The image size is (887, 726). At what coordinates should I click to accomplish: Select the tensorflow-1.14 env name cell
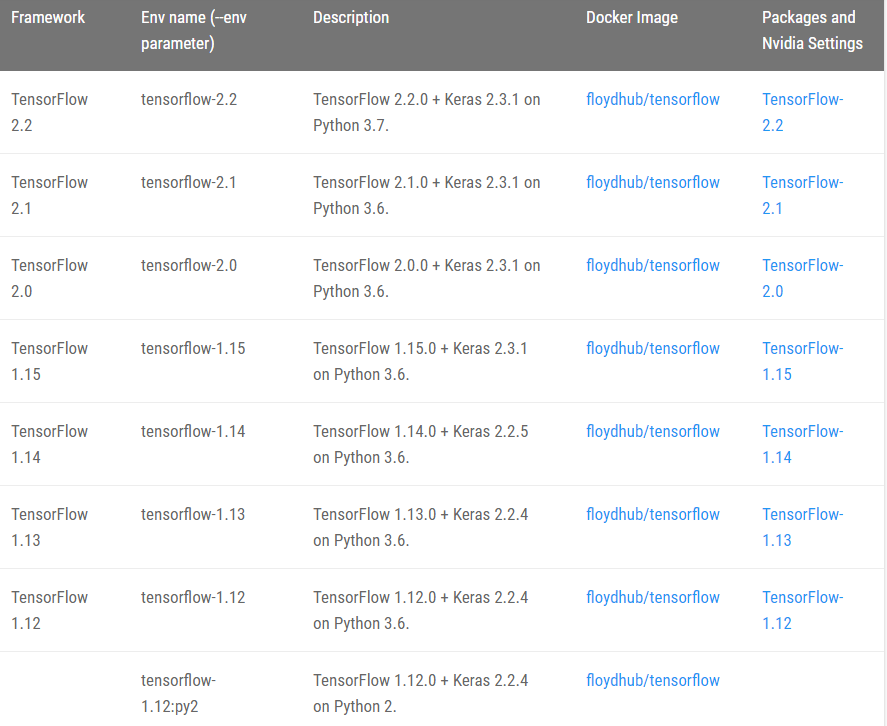tap(193, 432)
